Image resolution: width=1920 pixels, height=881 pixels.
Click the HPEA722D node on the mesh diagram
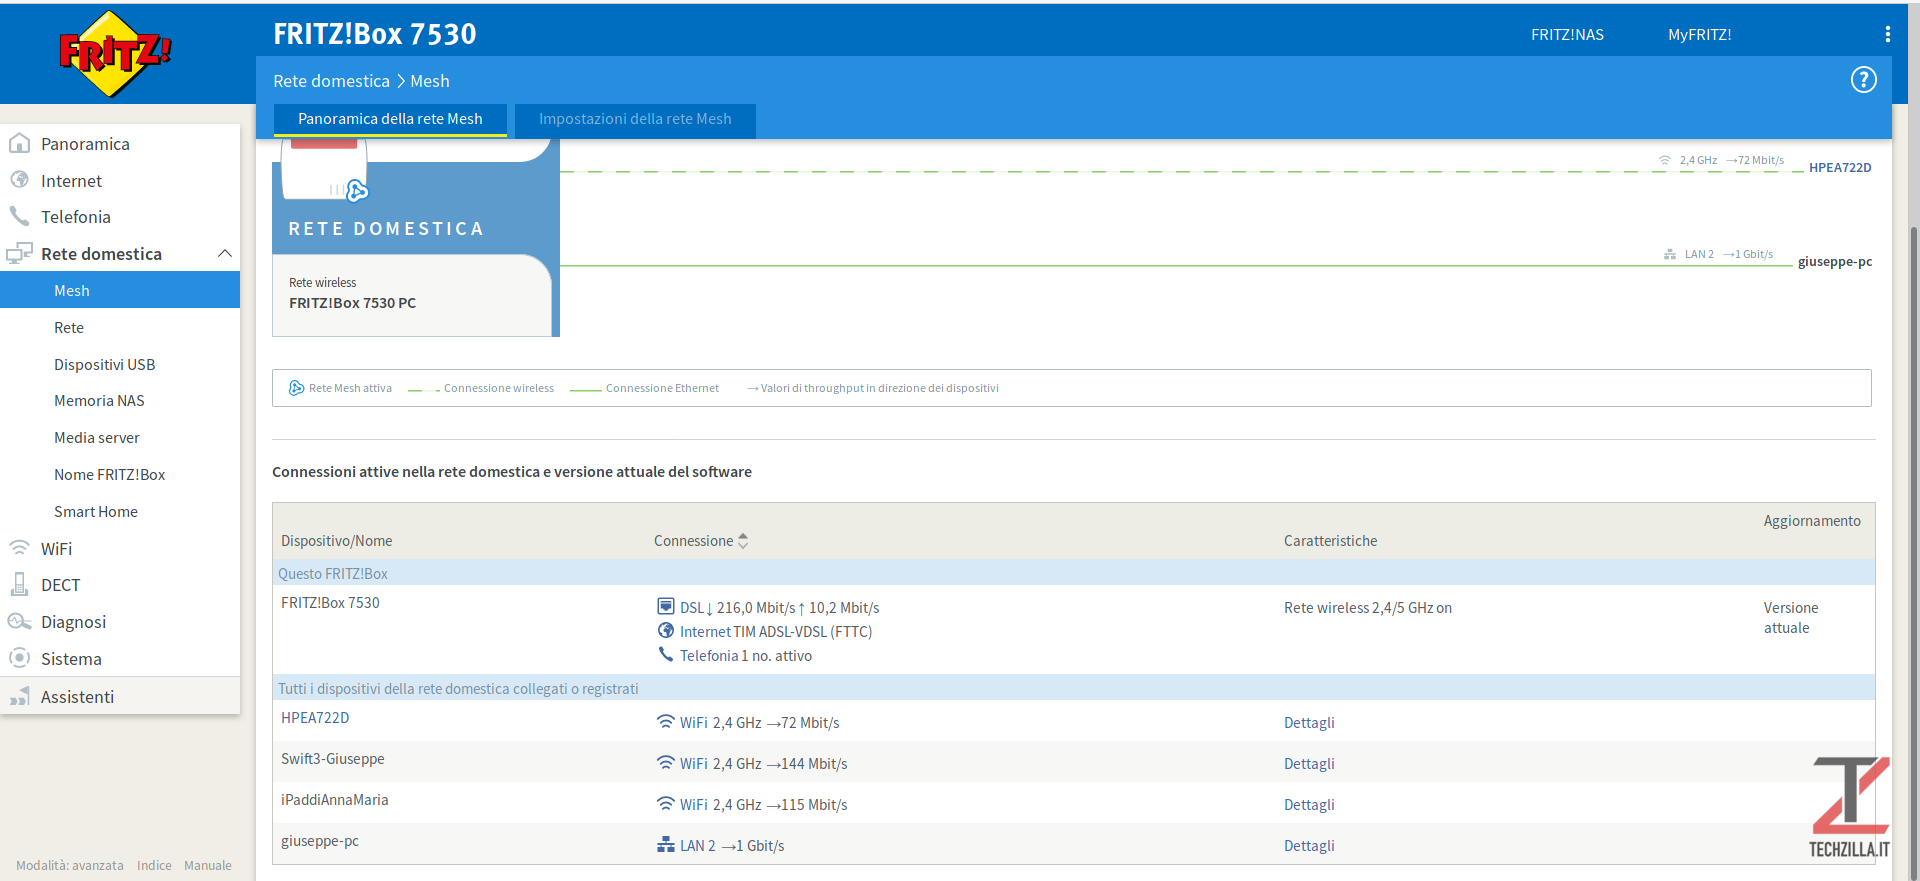(1840, 167)
